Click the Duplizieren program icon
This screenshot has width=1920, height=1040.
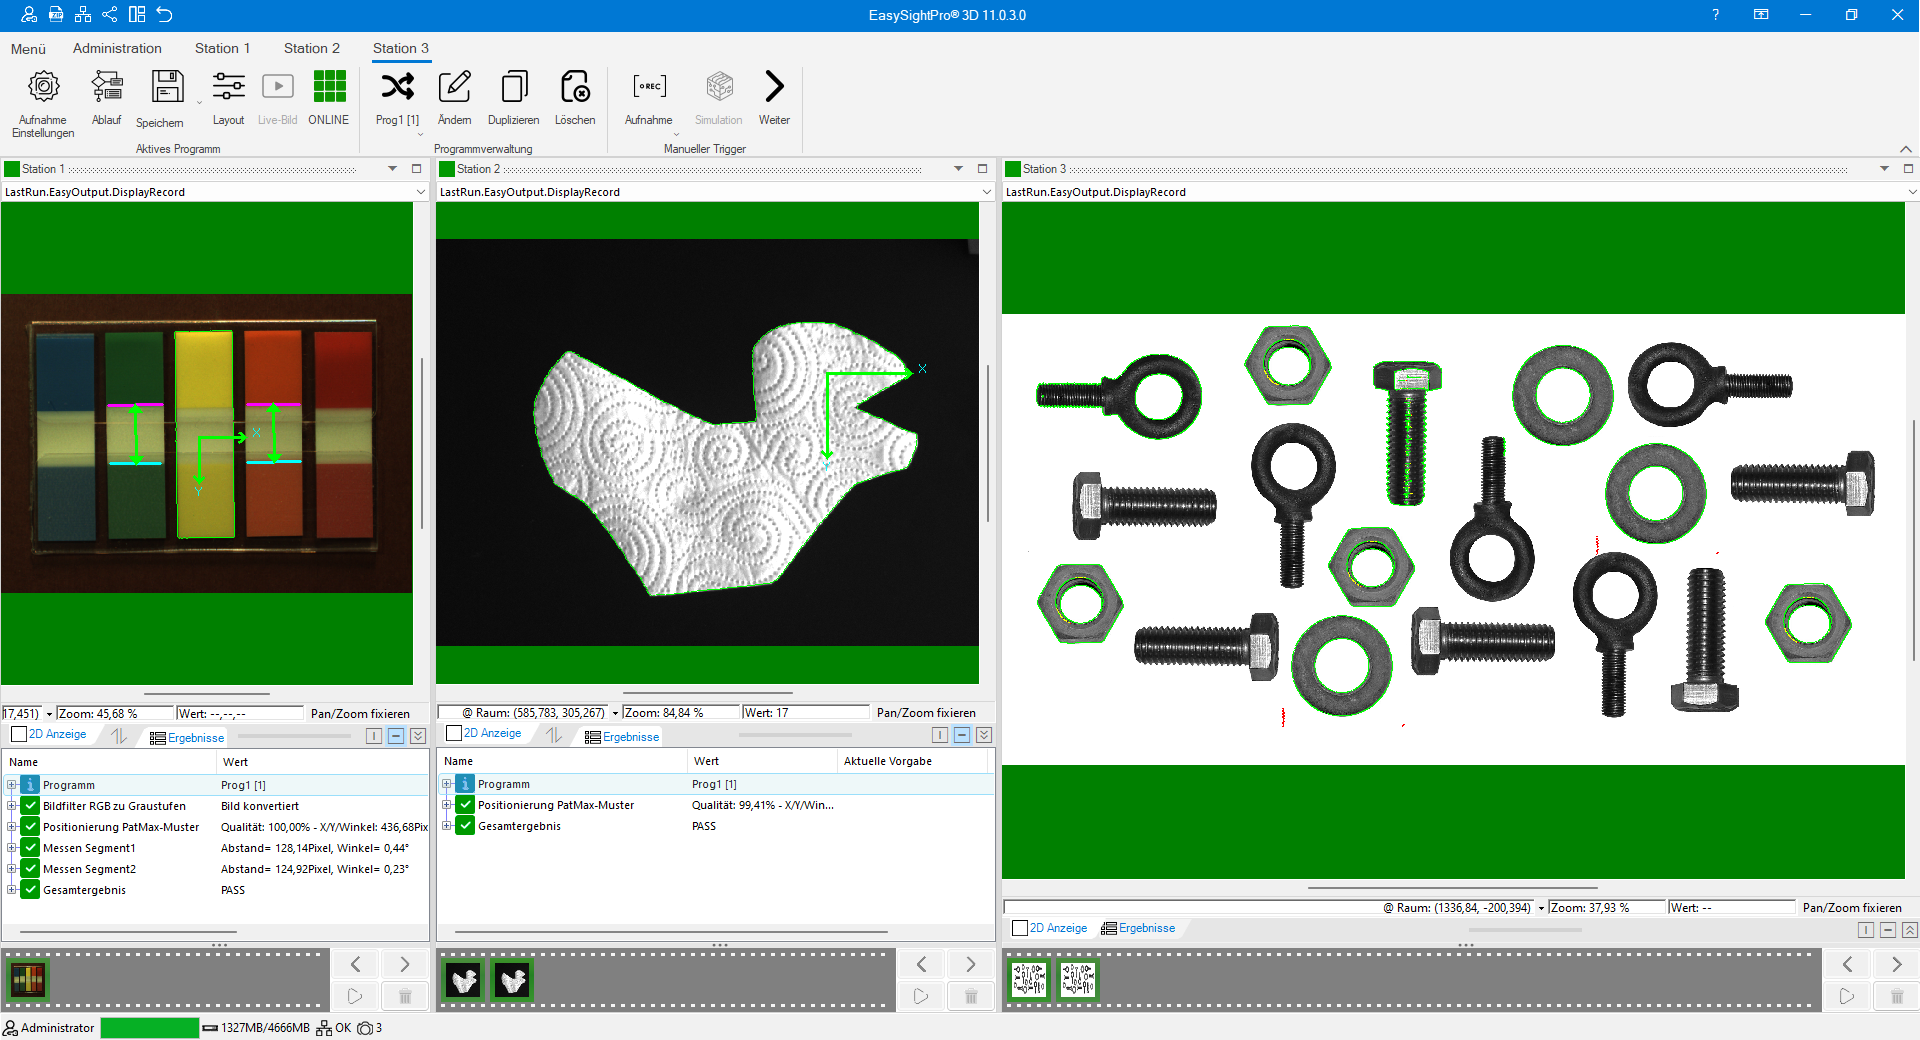[514, 88]
